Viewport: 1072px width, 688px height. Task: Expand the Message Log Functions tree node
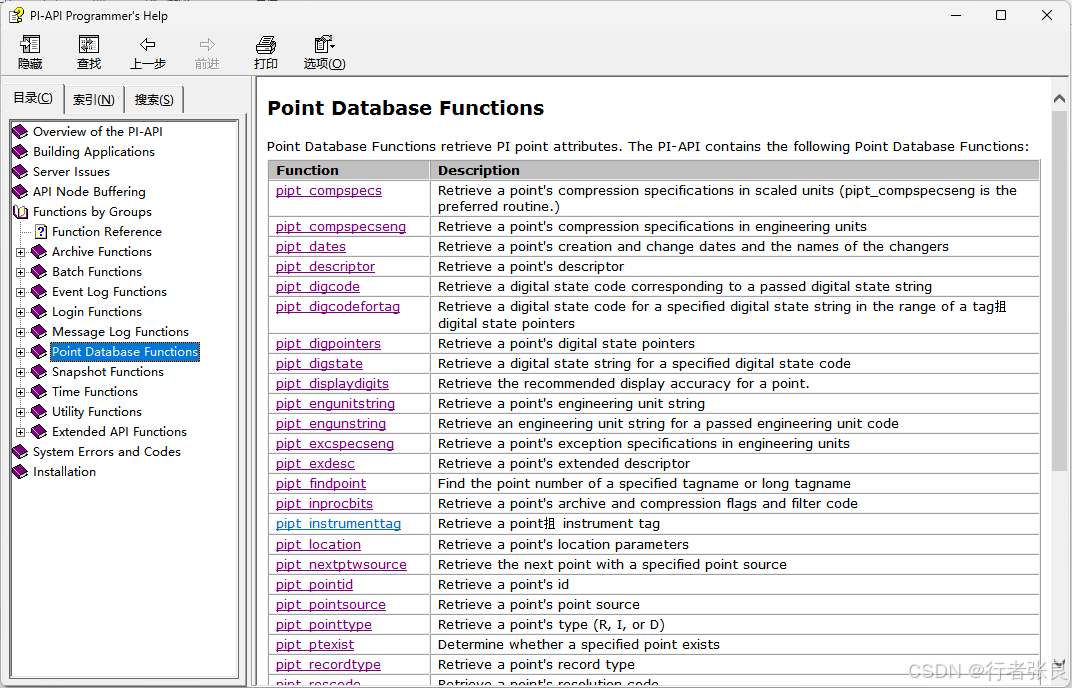click(21, 332)
